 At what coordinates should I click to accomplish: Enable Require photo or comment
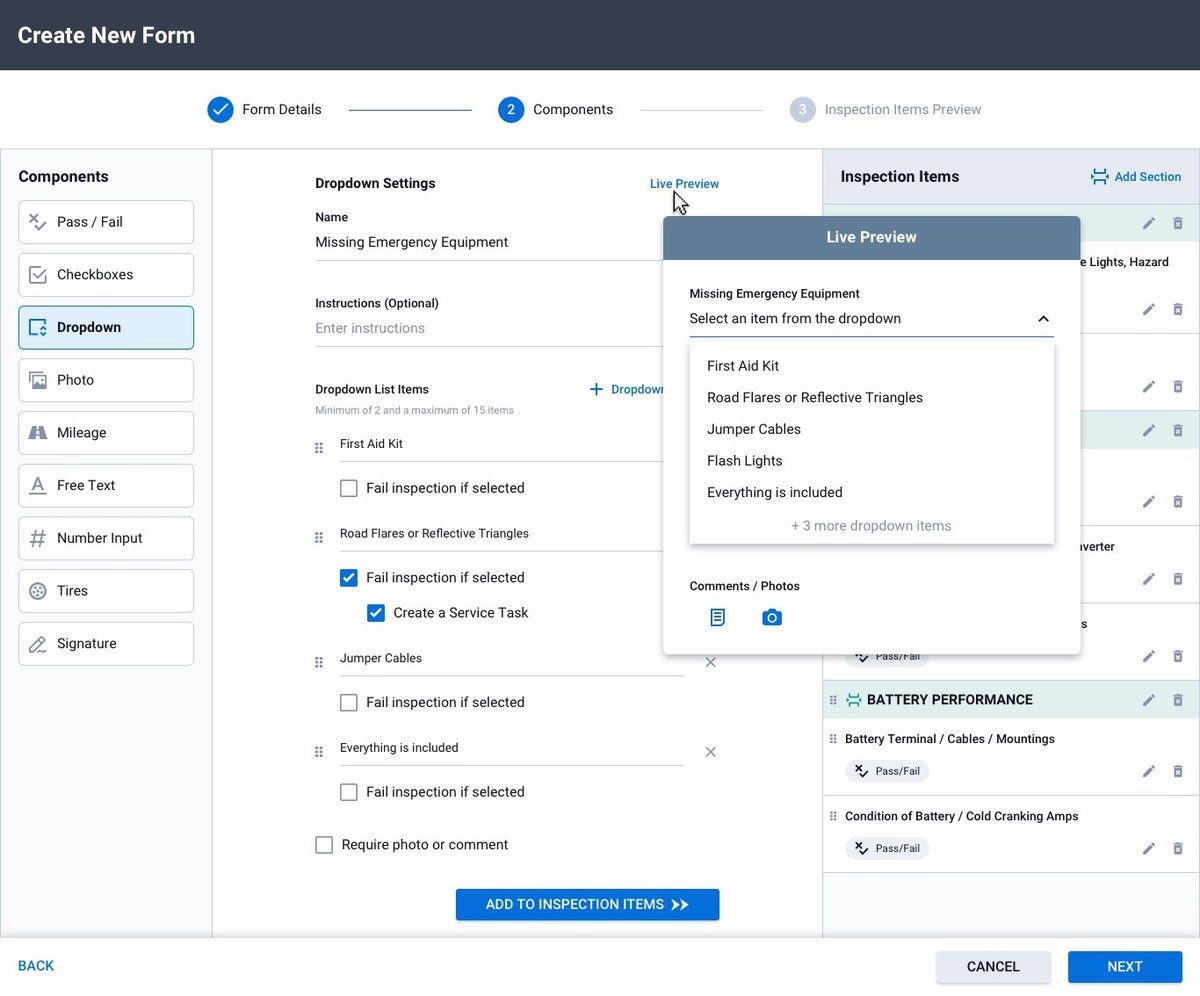point(324,844)
